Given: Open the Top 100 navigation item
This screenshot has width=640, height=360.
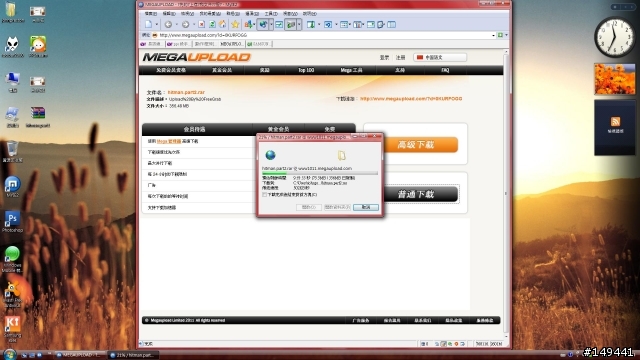Looking at the screenshot, I should (x=306, y=70).
